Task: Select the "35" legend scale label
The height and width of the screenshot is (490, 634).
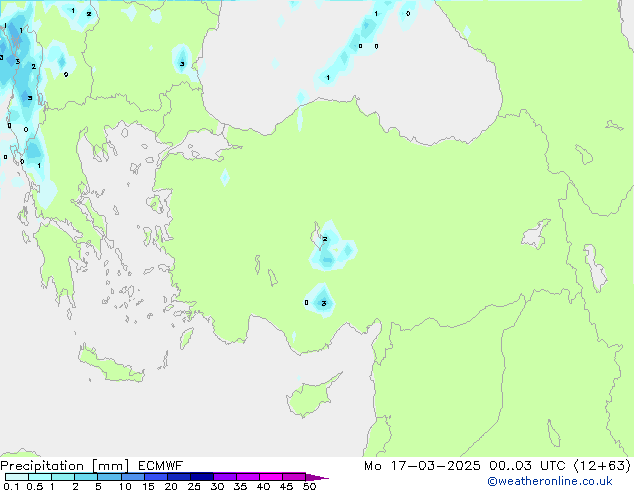Action: pyautogui.click(x=240, y=486)
